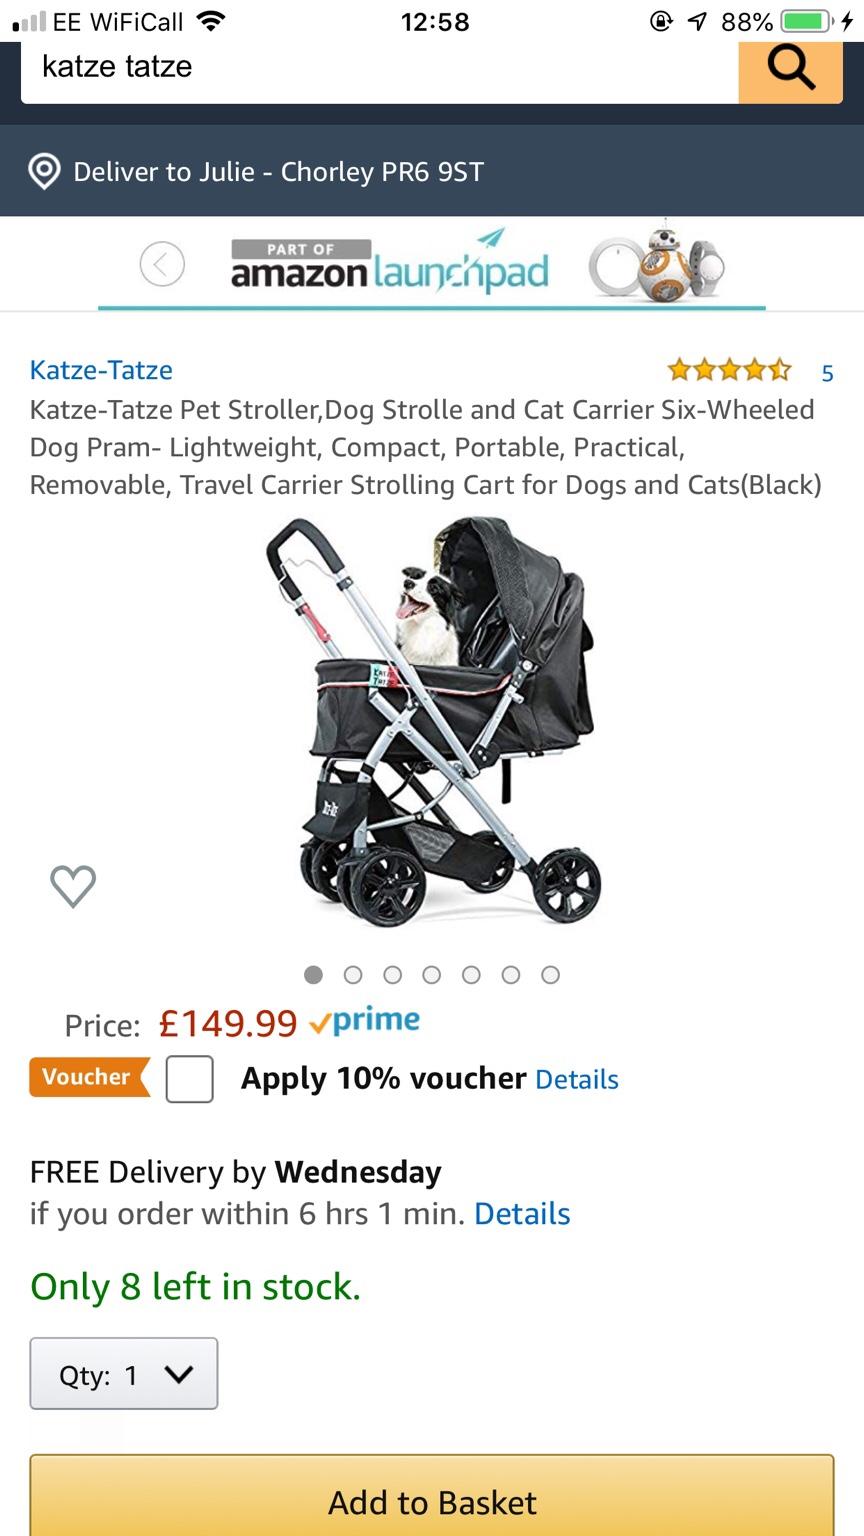The image size is (864, 1536).
Task: Tap the Amazon Launchpad logo banner
Action: point(390,265)
